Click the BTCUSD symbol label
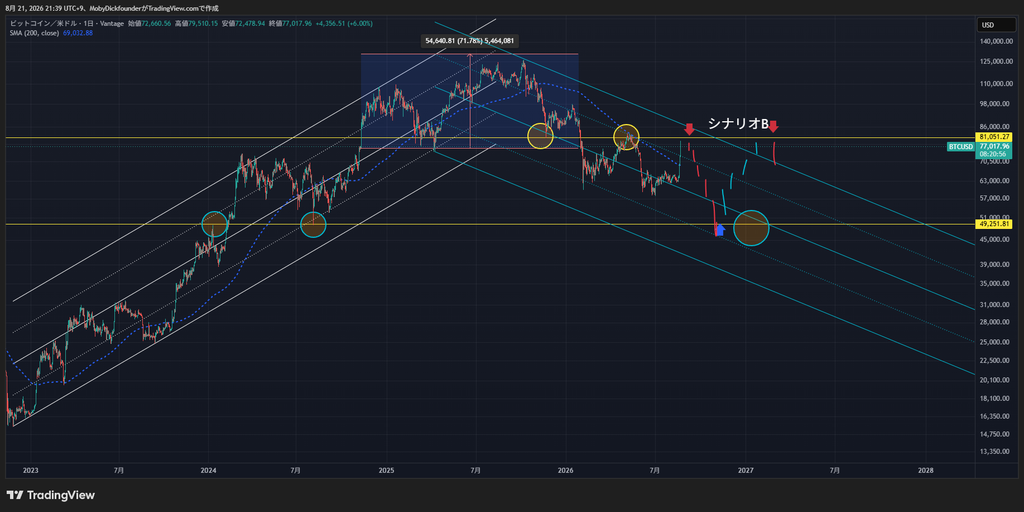 click(x=960, y=147)
